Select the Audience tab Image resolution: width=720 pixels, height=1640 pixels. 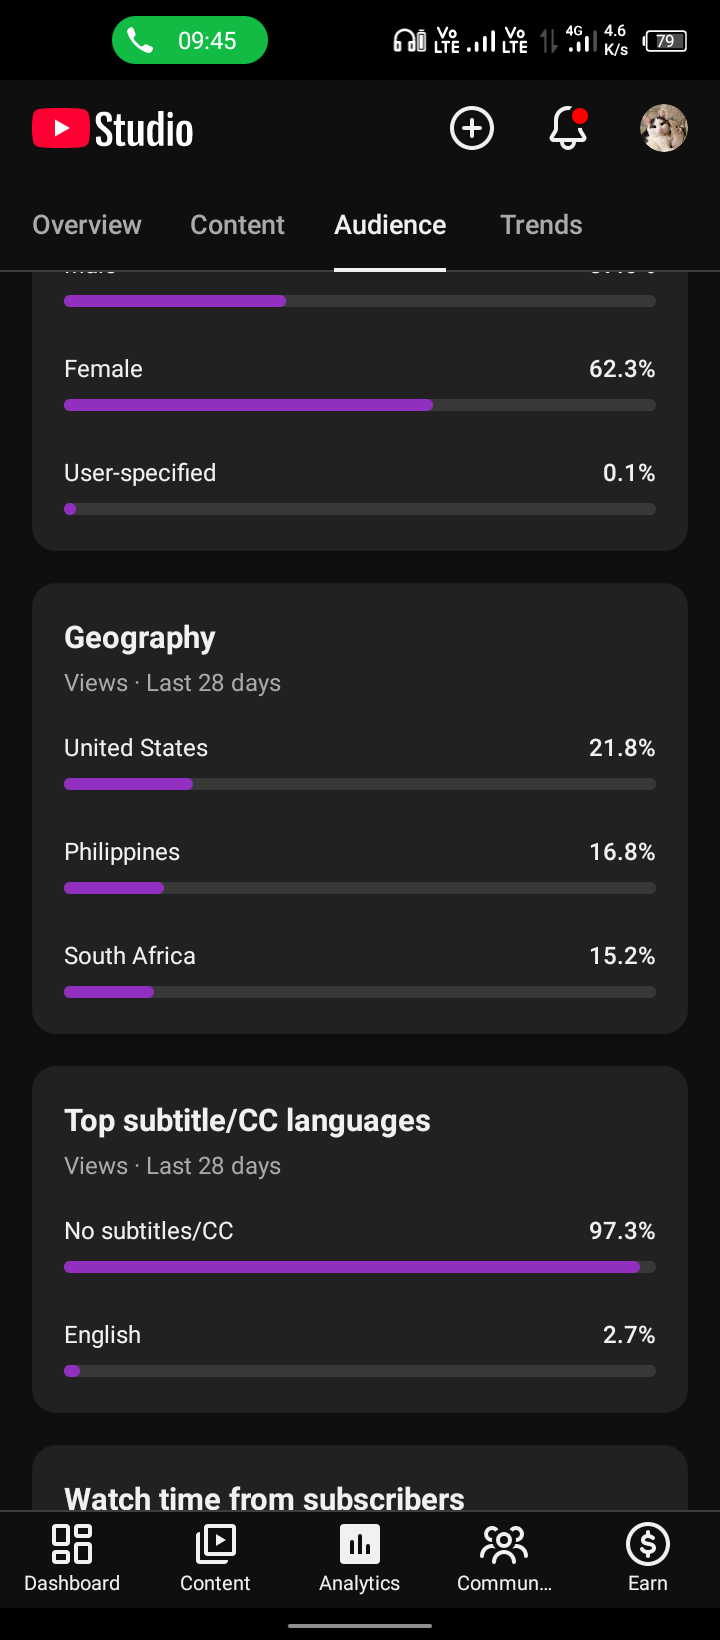390,225
